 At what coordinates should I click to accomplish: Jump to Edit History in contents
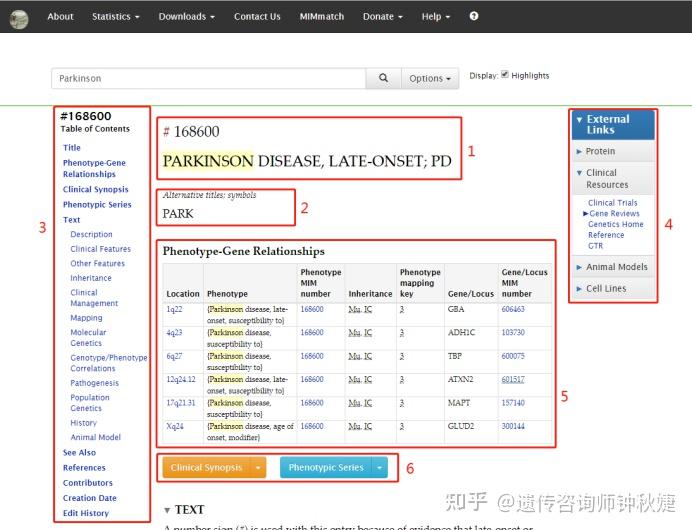86,513
